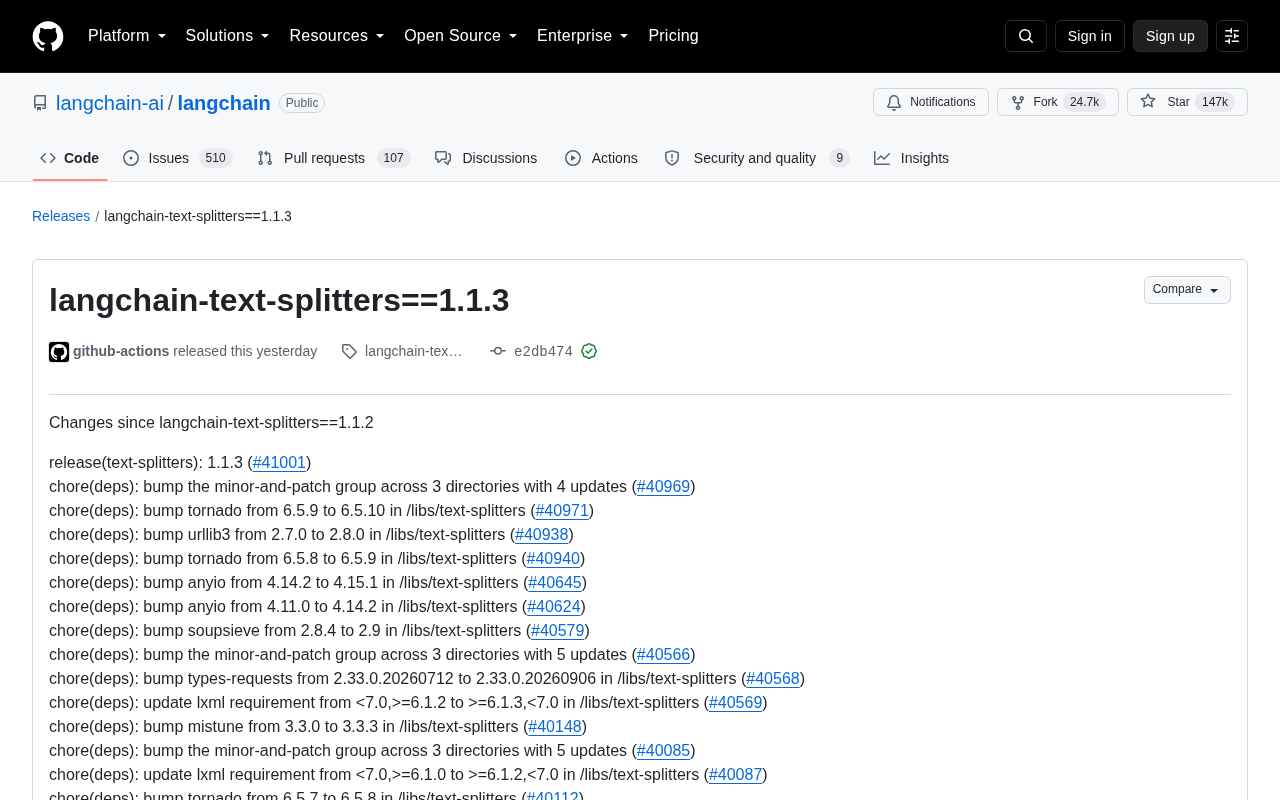Open the langchain-tex… tag link

click(414, 351)
